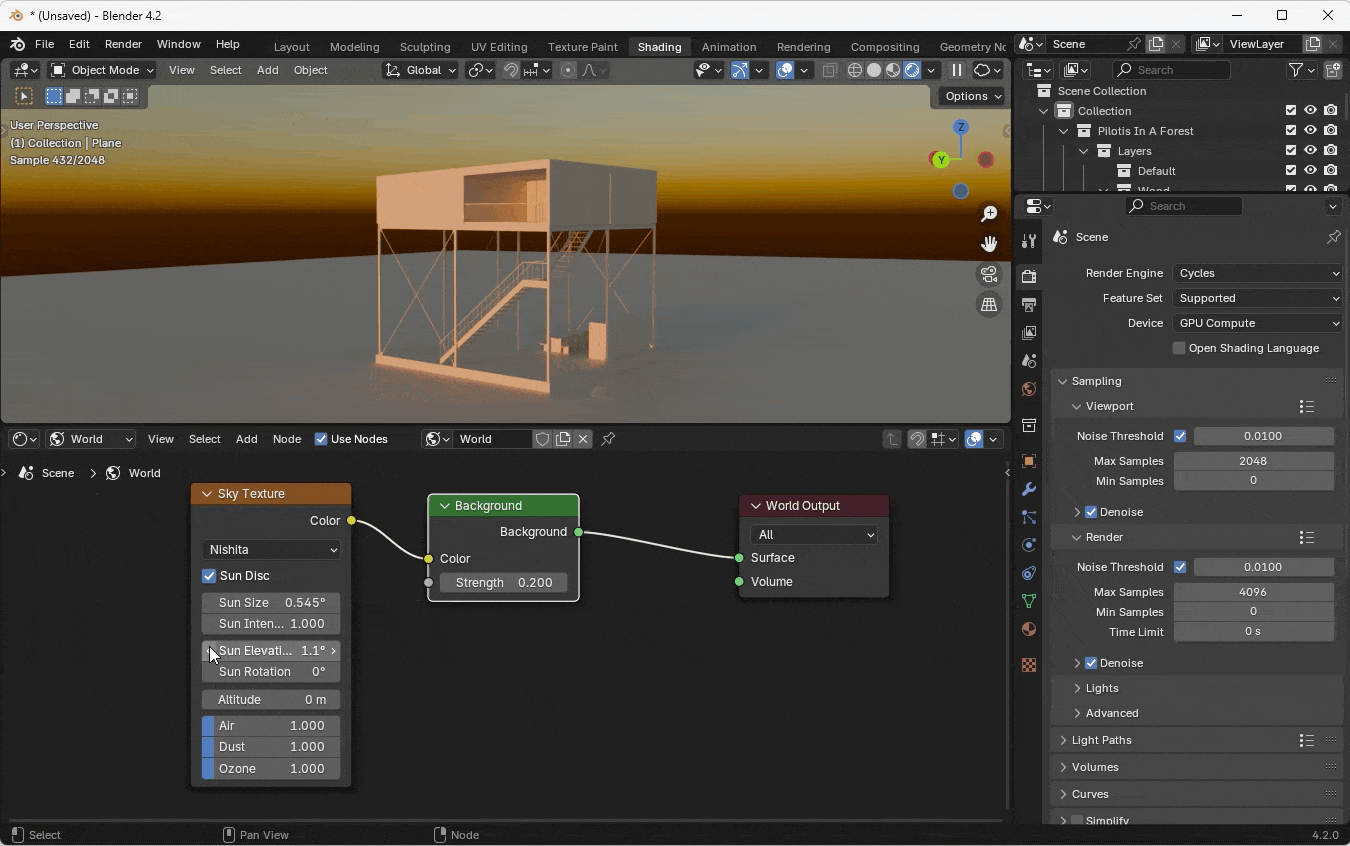Switch perspective/orthographic grid icon

[989, 304]
